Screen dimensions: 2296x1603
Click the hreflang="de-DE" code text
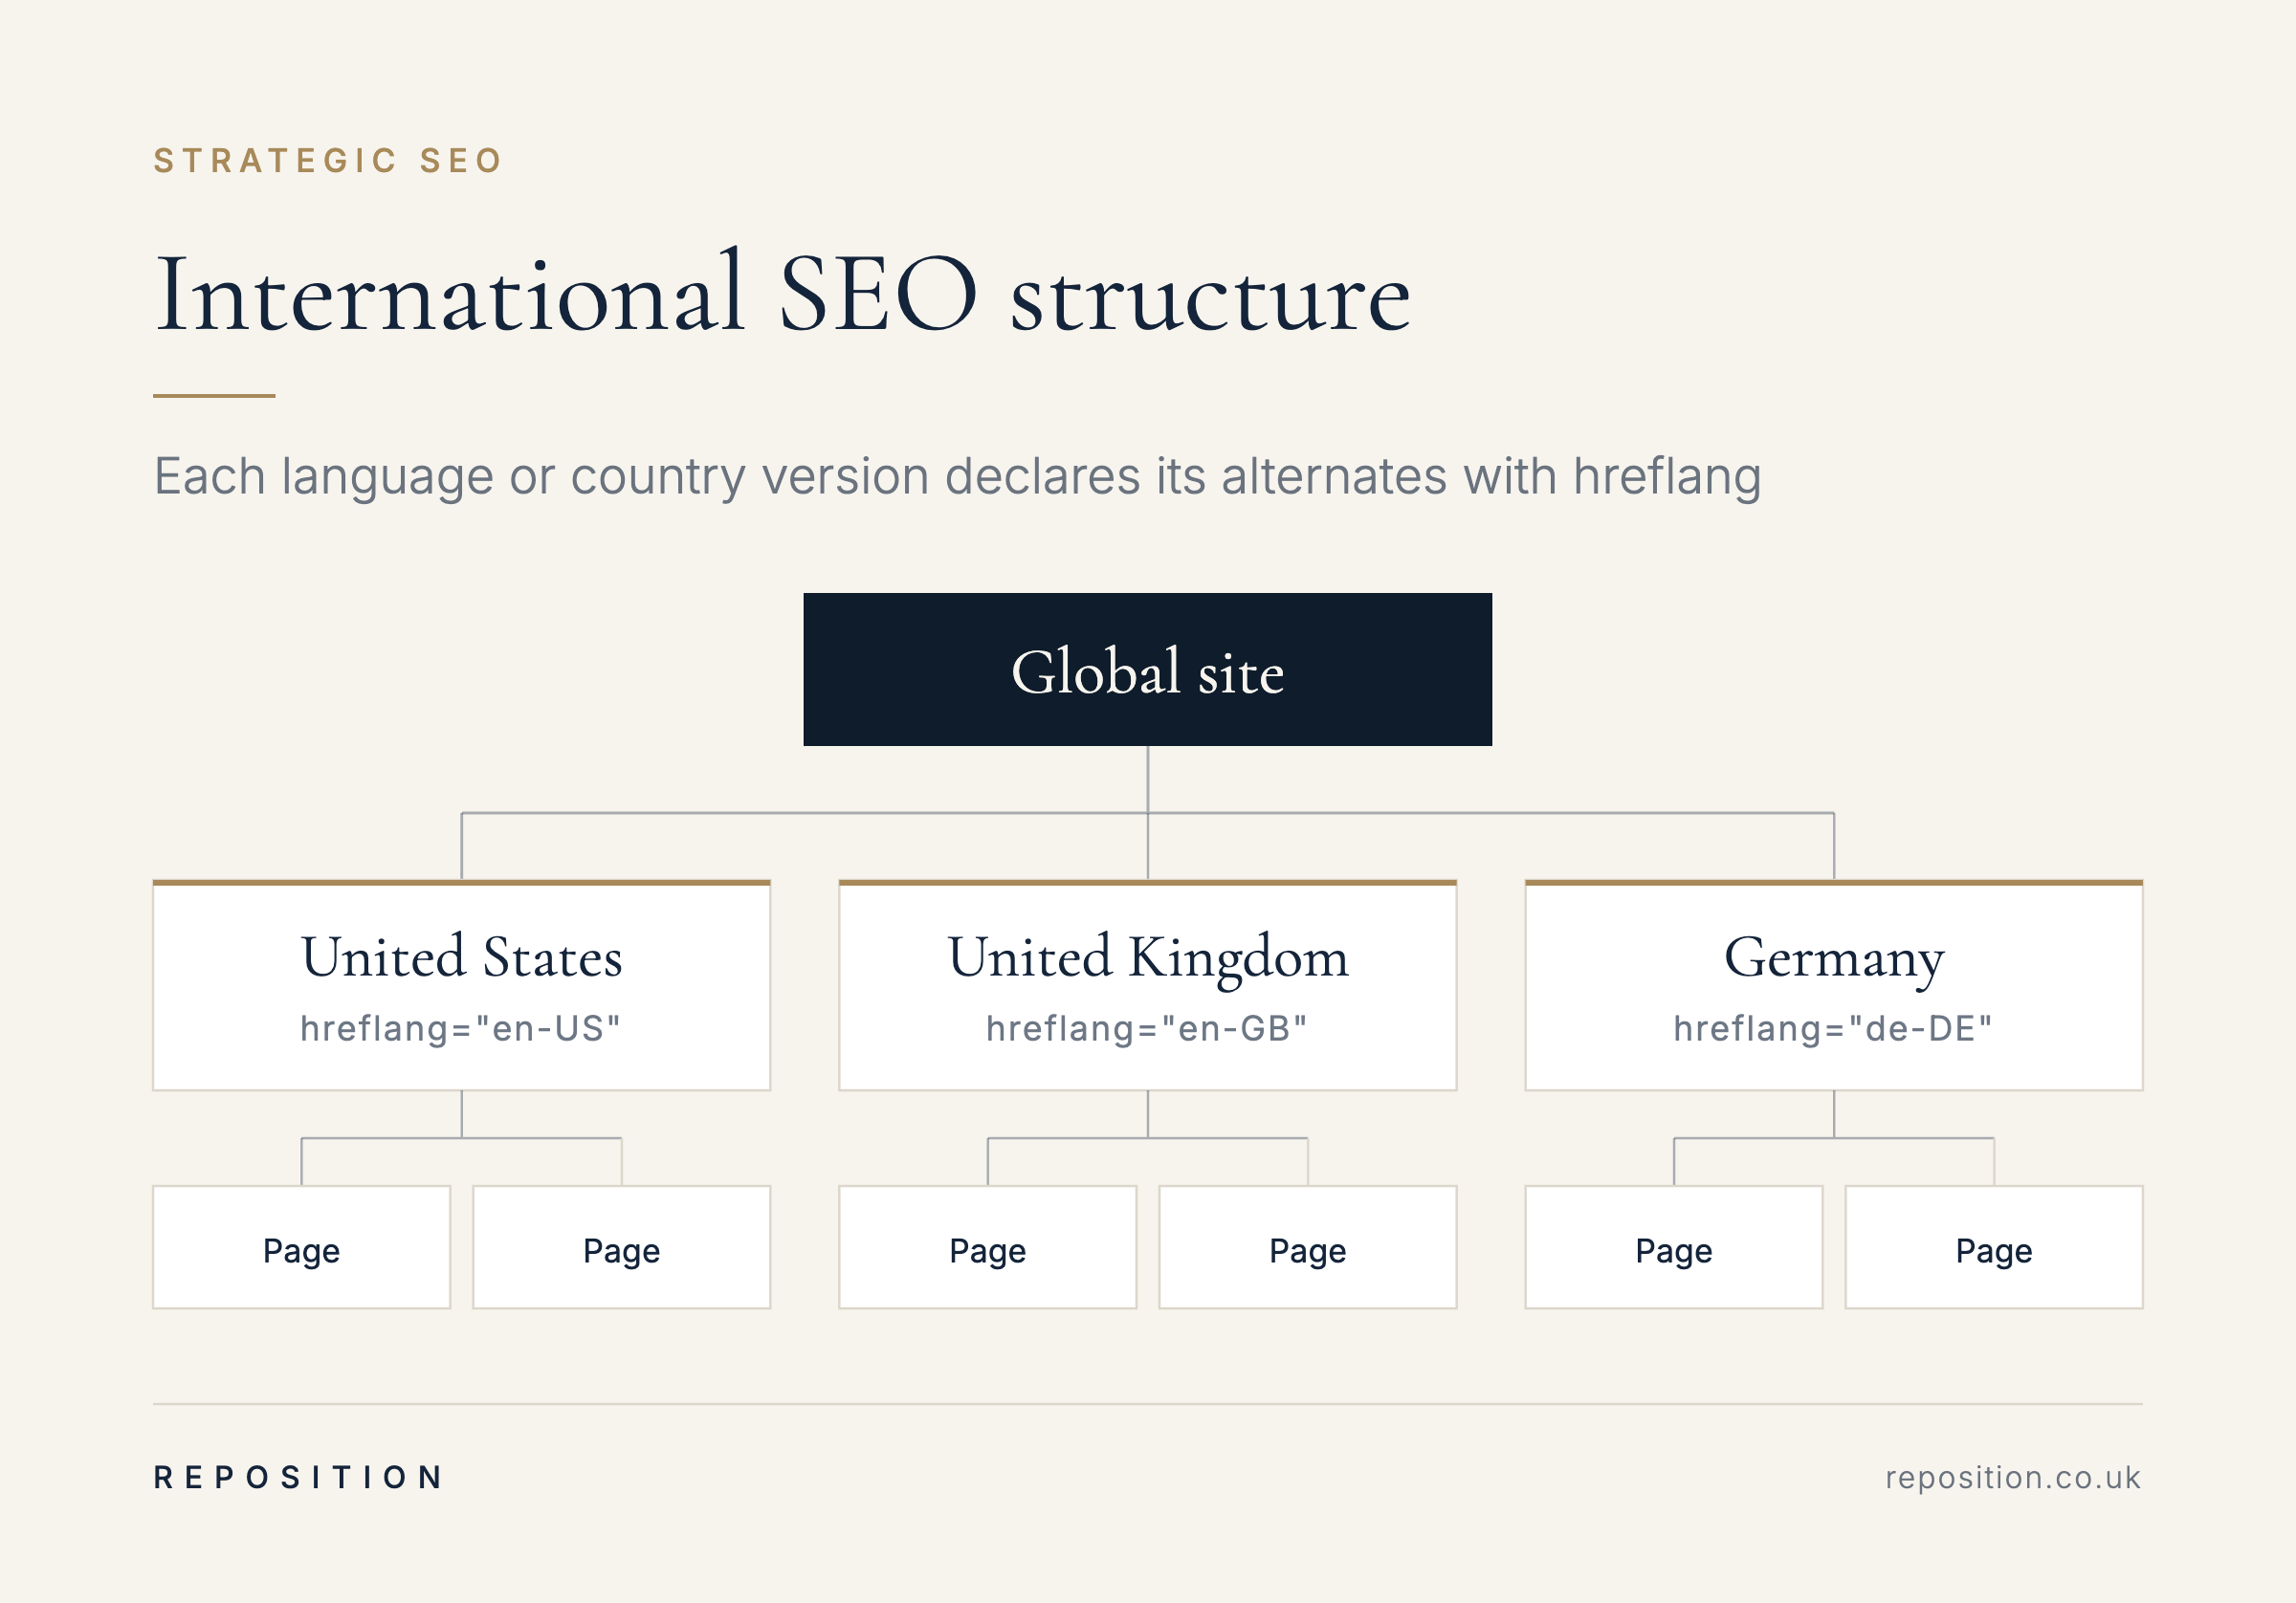click(x=1833, y=1029)
